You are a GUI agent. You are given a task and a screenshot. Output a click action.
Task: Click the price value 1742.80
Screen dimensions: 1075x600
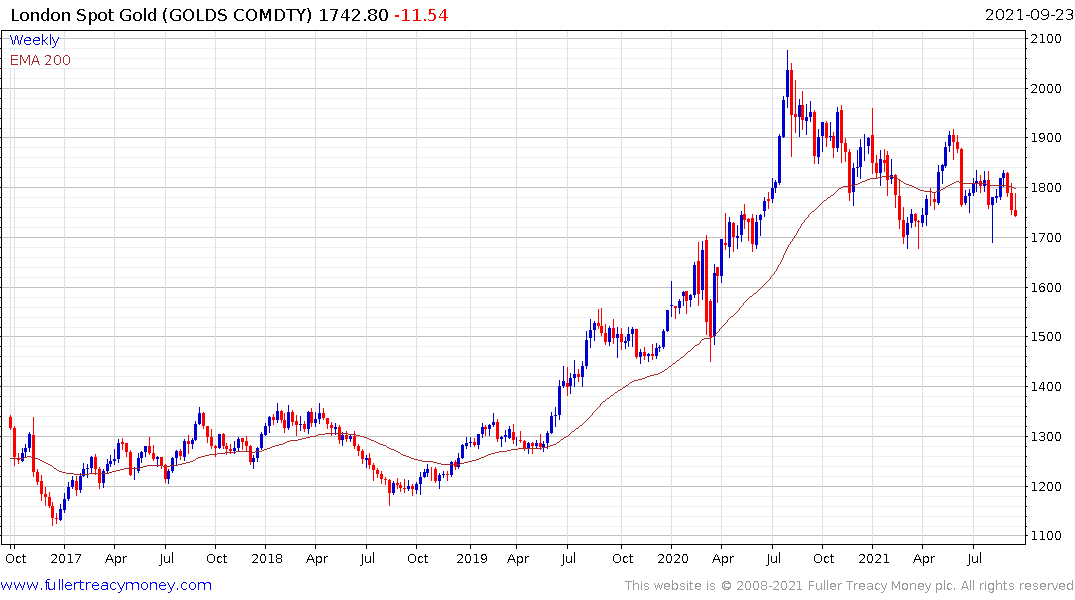pyautogui.click(x=353, y=15)
